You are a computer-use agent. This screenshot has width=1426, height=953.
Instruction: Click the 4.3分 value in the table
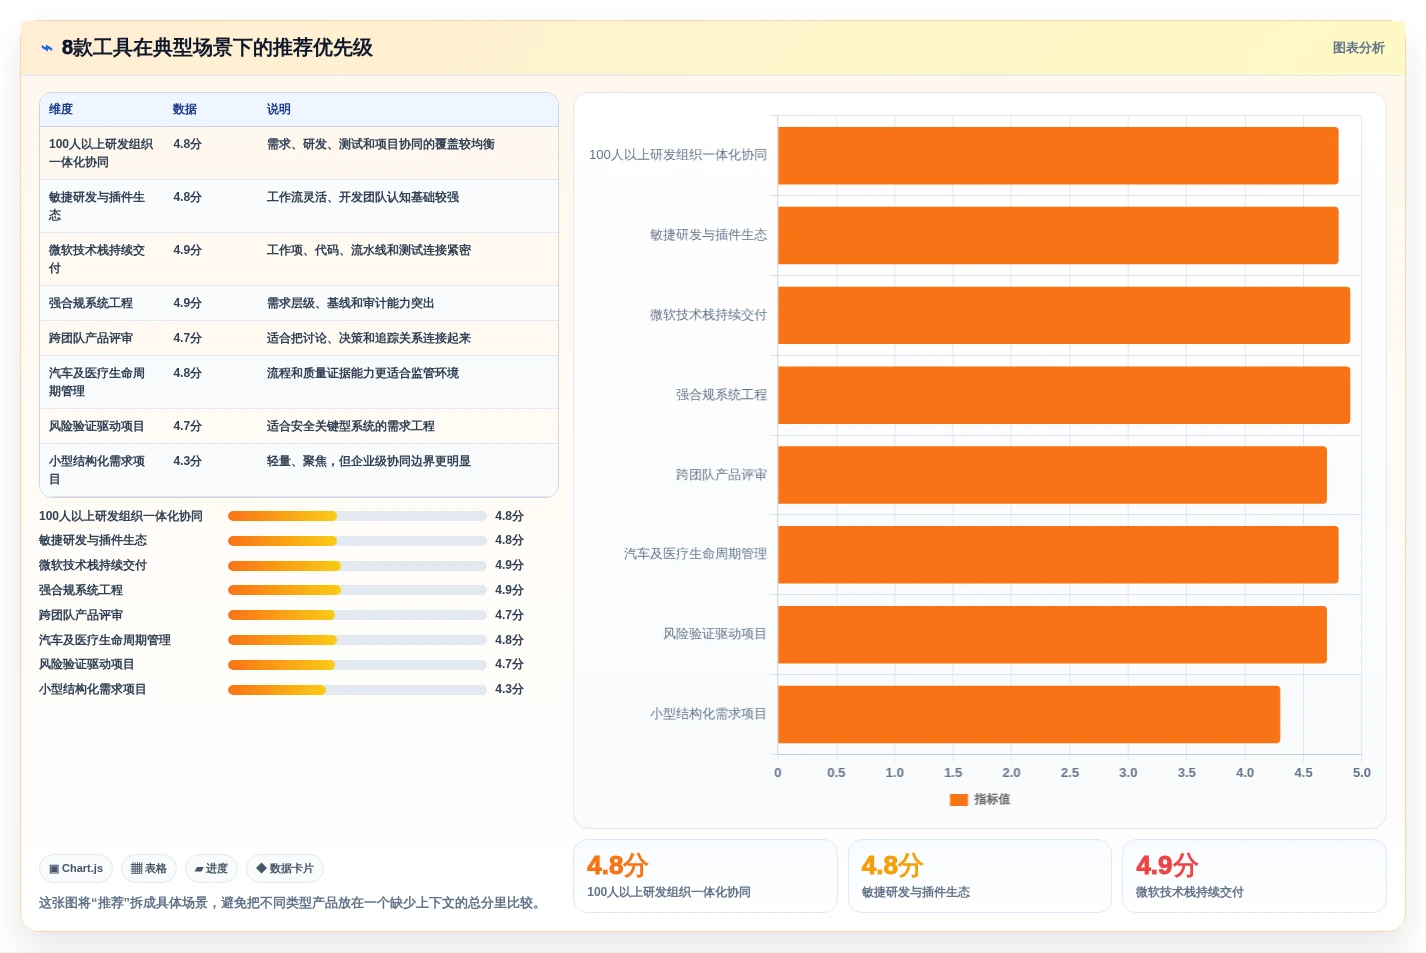(187, 461)
